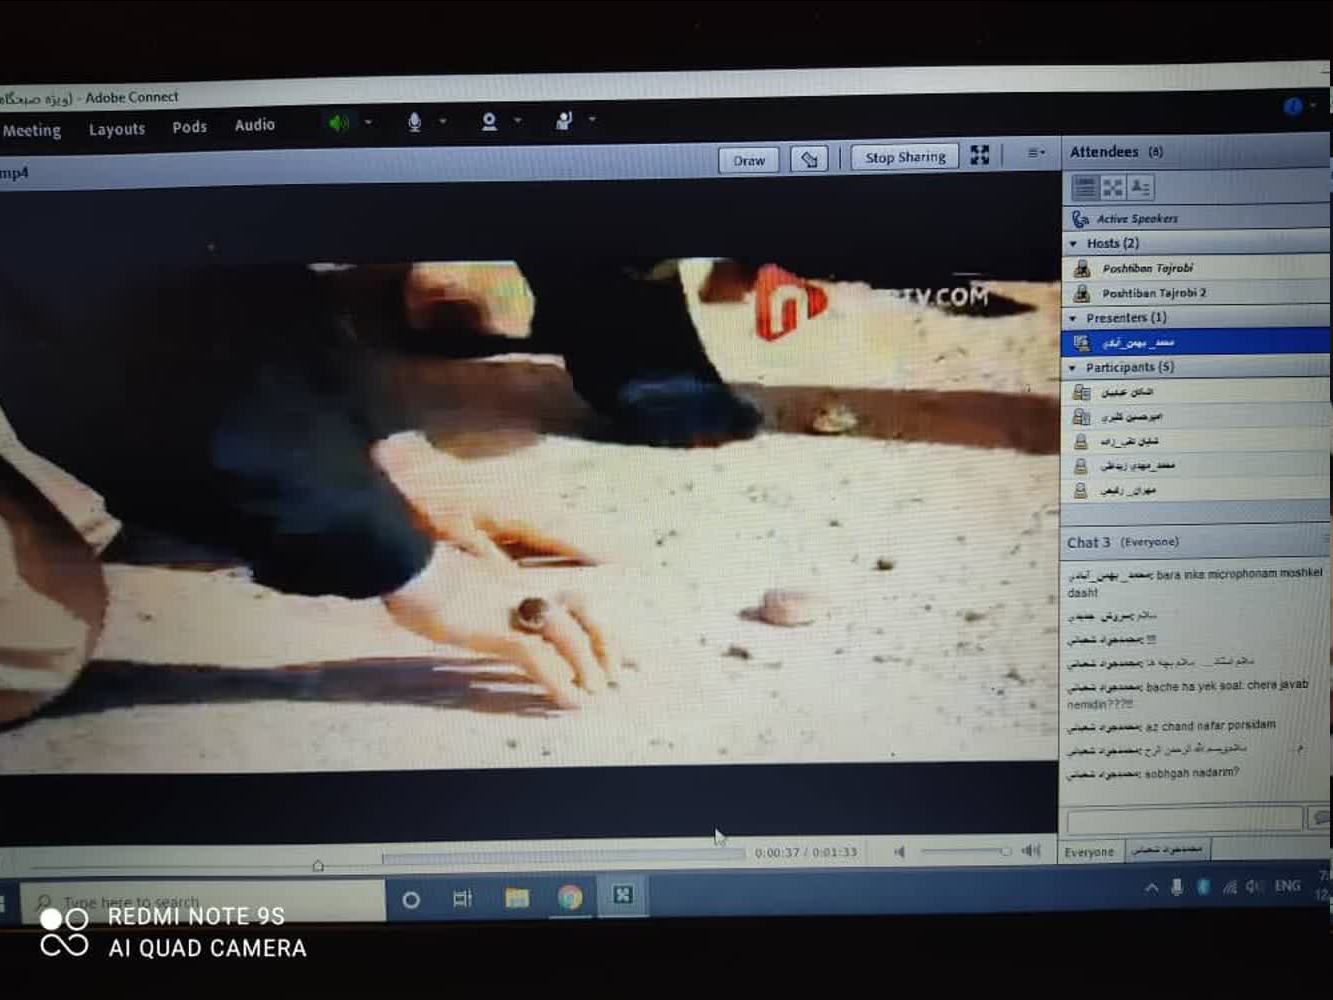Open microphone options dropdown arrow
Image resolution: width=1333 pixels, height=1000 pixels.
point(443,121)
